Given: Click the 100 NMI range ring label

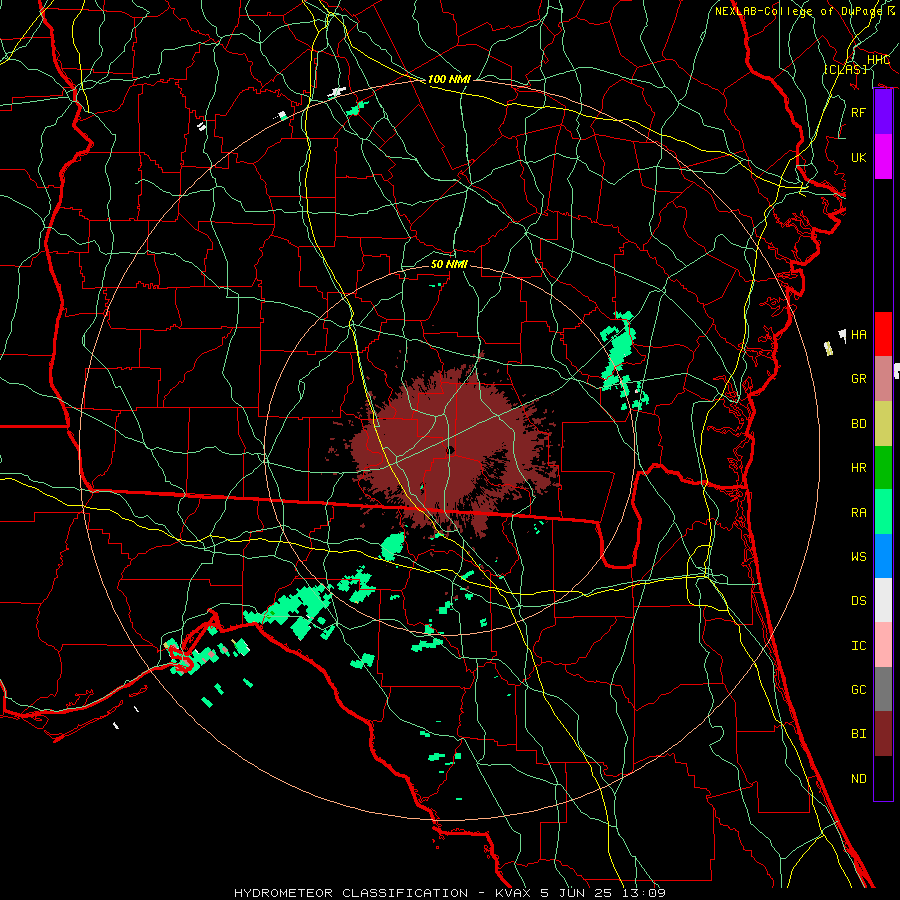Looking at the screenshot, I should (x=449, y=79).
